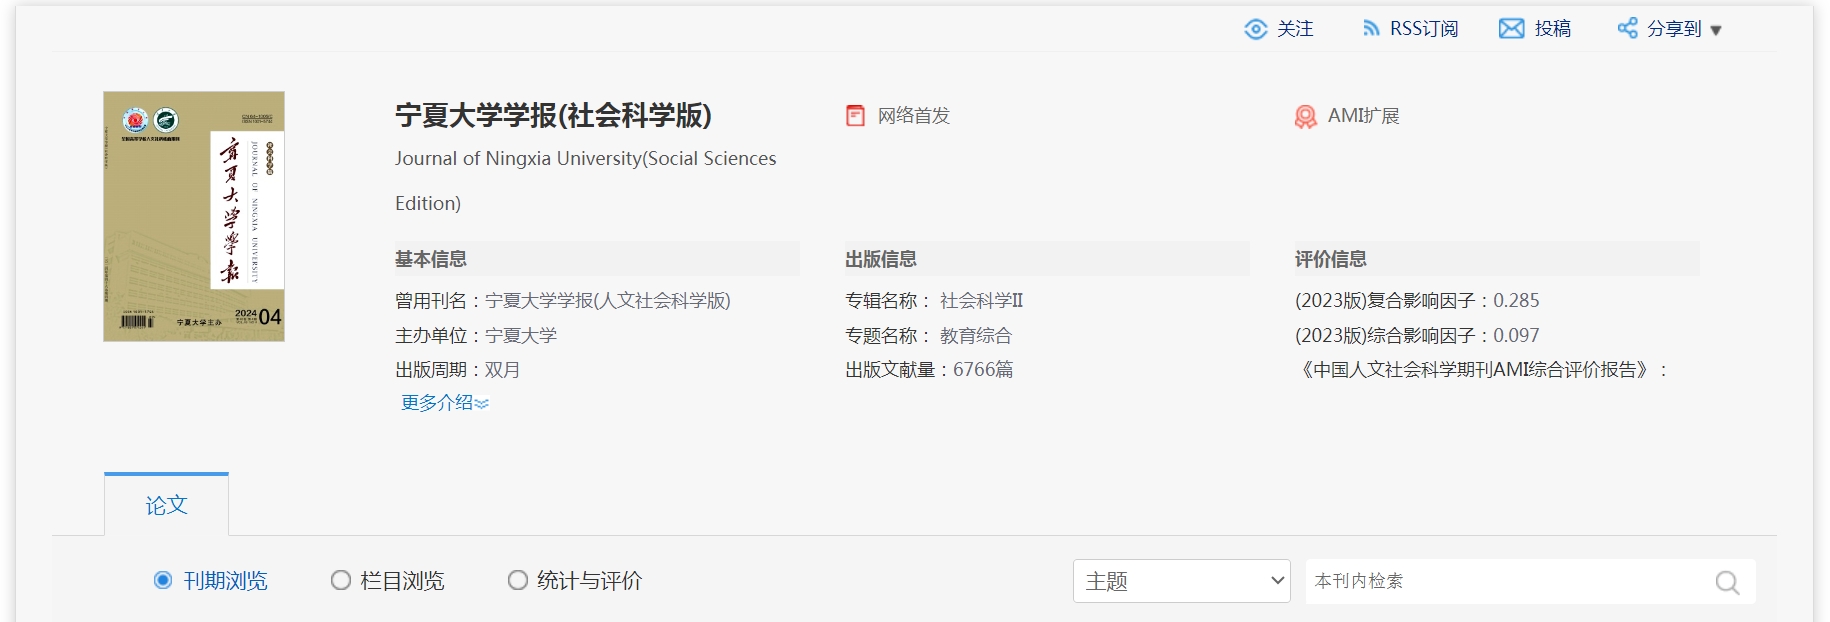Click the red 网络首发 document icon
The width and height of the screenshot is (1830, 622).
[855, 116]
